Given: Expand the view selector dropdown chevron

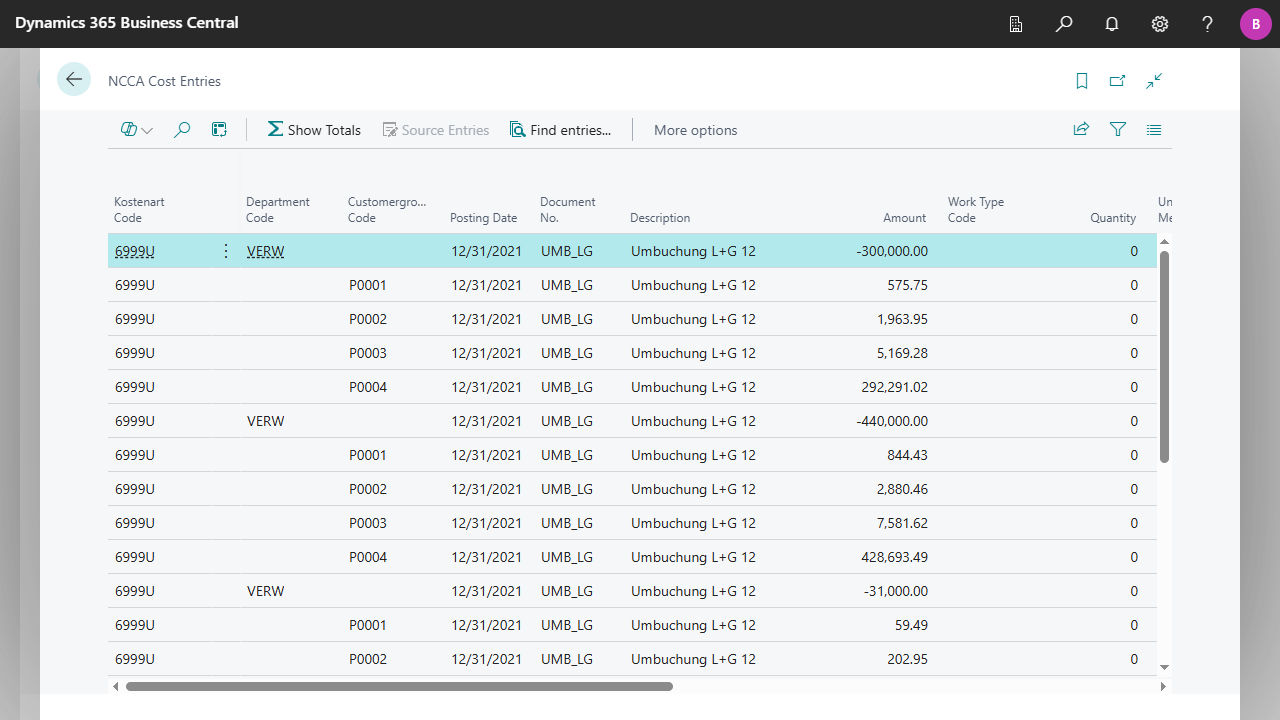Looking at the screenshot, I should click(x=147, y=131).
